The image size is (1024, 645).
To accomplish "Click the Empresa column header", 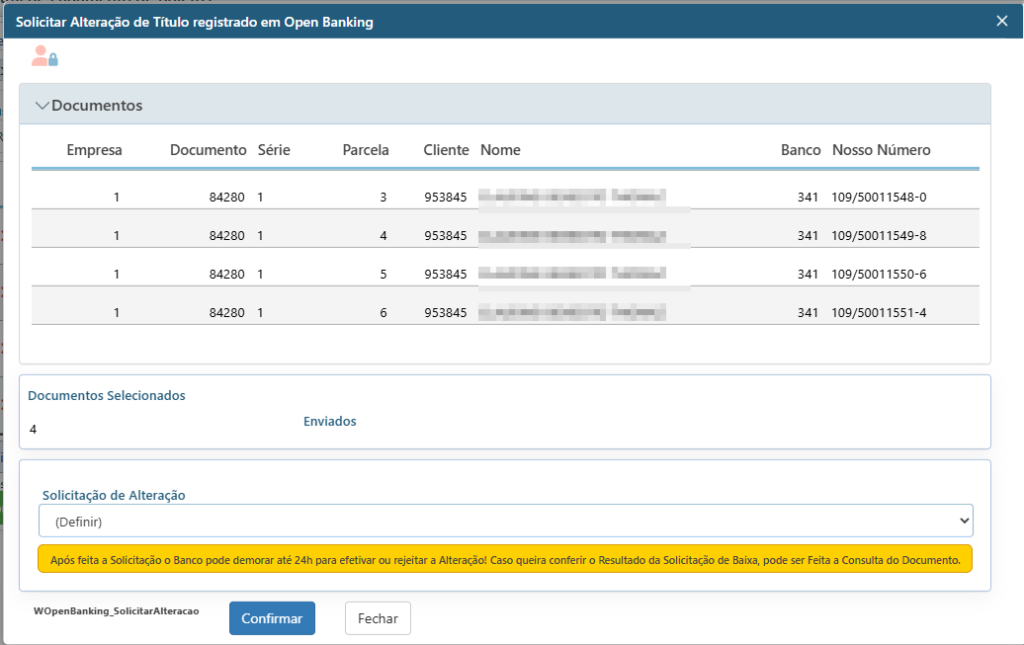I will tap(94, 150).
